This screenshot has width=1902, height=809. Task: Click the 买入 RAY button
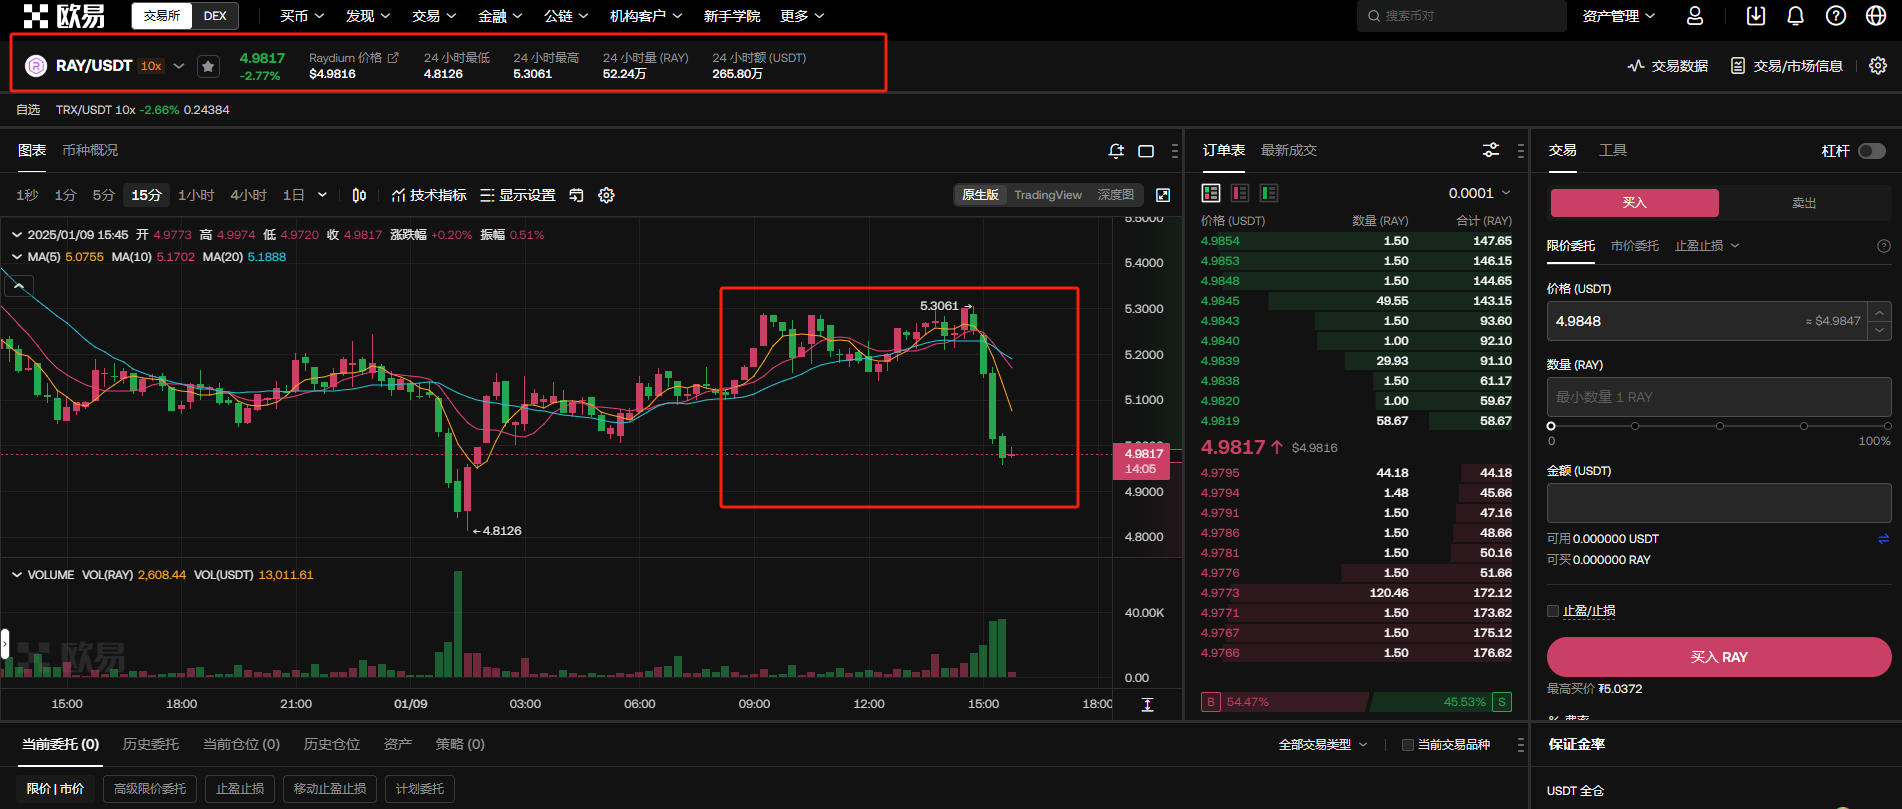[x=1718, y=657]
